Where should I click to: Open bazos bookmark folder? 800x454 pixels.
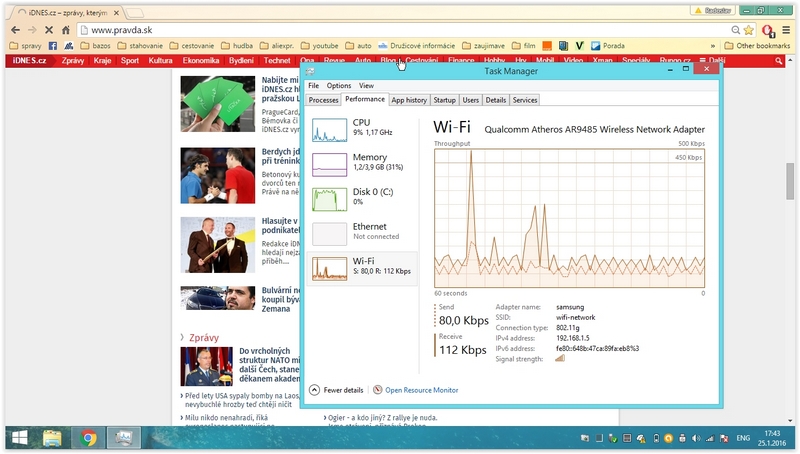pyautogui.click(x=95, y=46)
